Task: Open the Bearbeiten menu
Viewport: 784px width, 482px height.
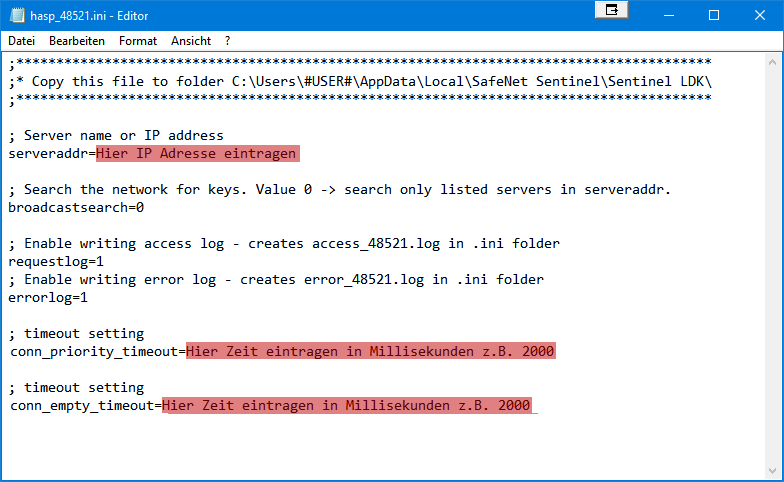Action: [76, 41]
